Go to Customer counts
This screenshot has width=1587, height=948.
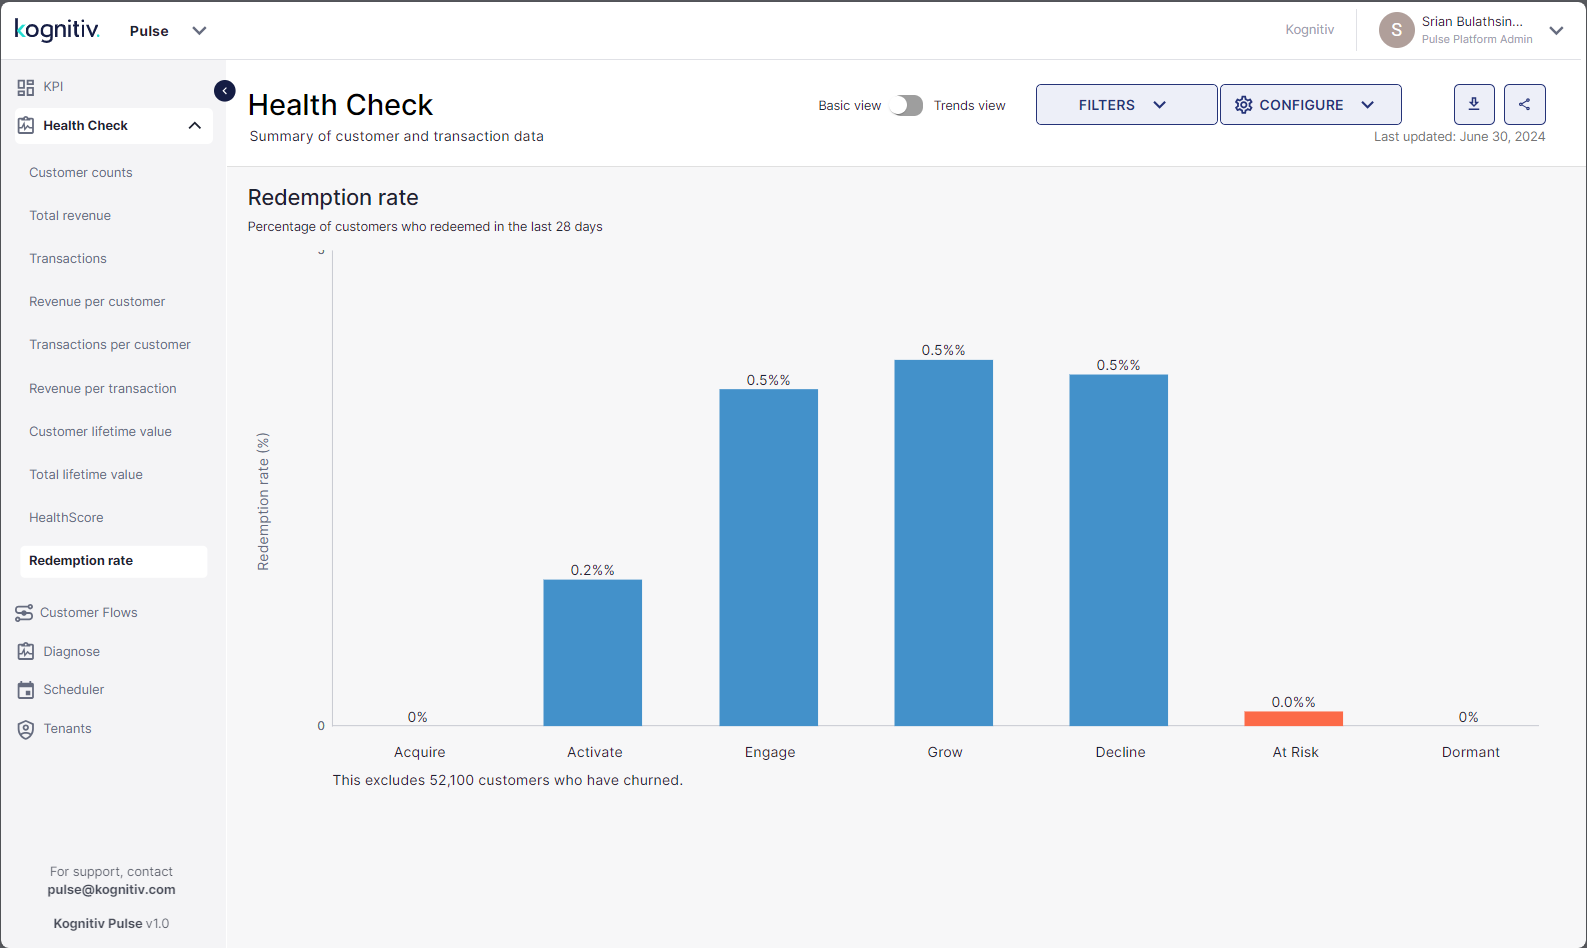point(81,173)
